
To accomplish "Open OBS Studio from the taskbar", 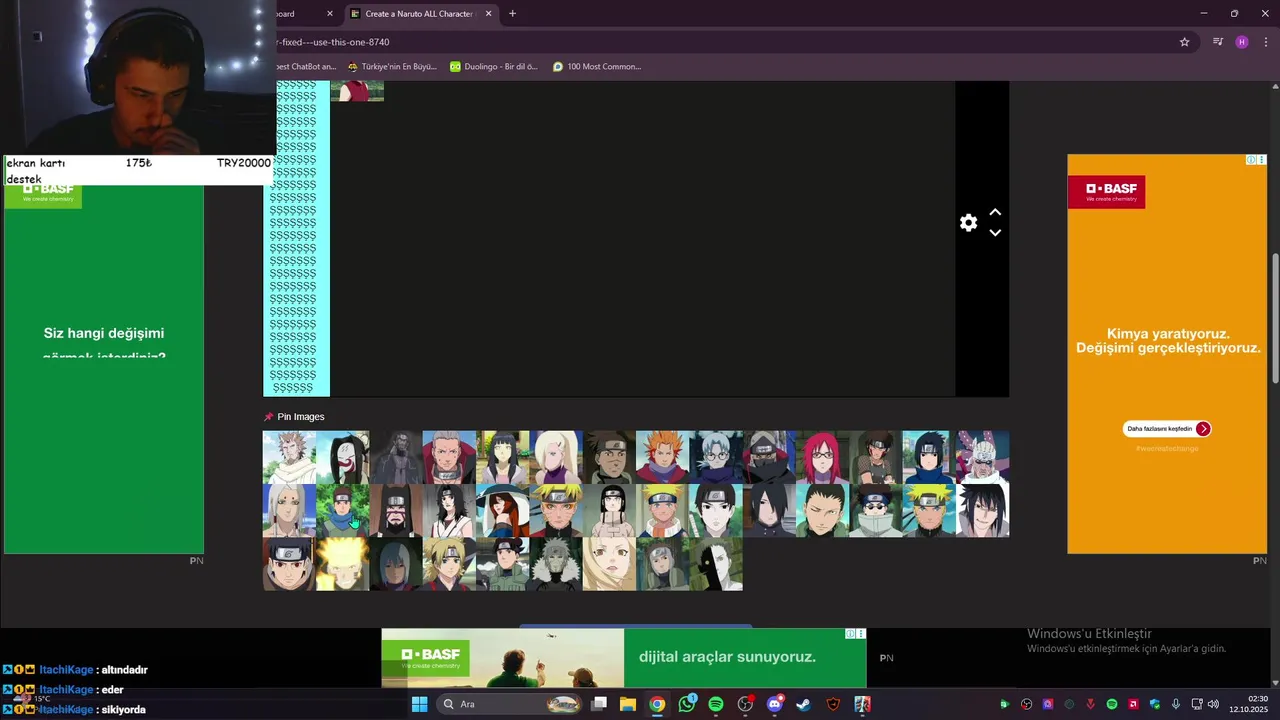I will click(x=745, y=704).
